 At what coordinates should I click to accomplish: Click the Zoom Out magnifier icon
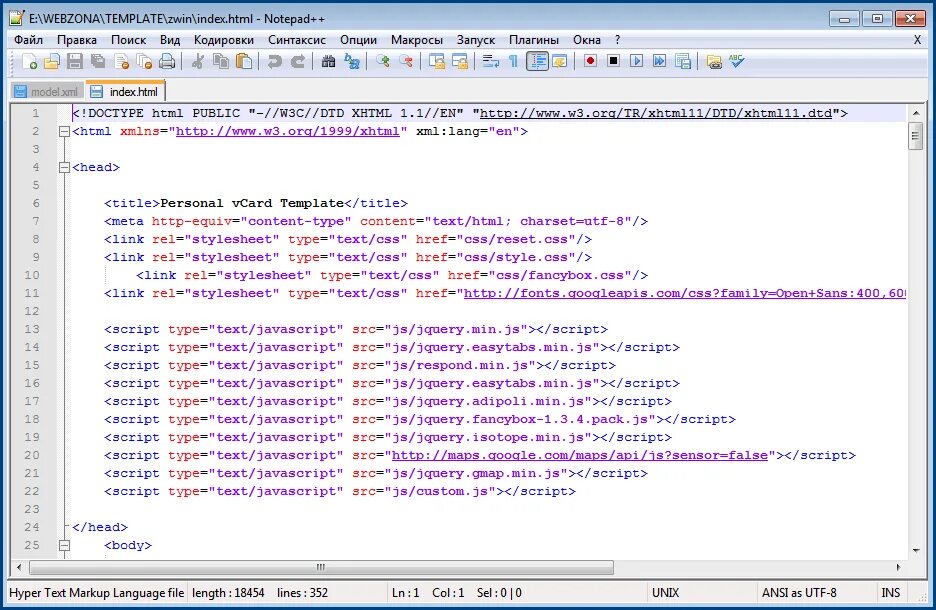406,61
